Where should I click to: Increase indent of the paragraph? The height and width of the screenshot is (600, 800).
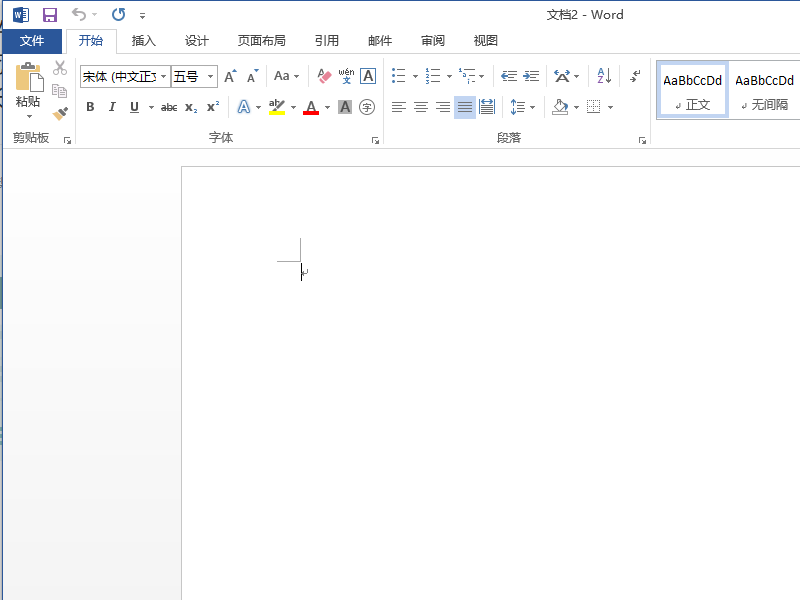[x=531, y=76]
